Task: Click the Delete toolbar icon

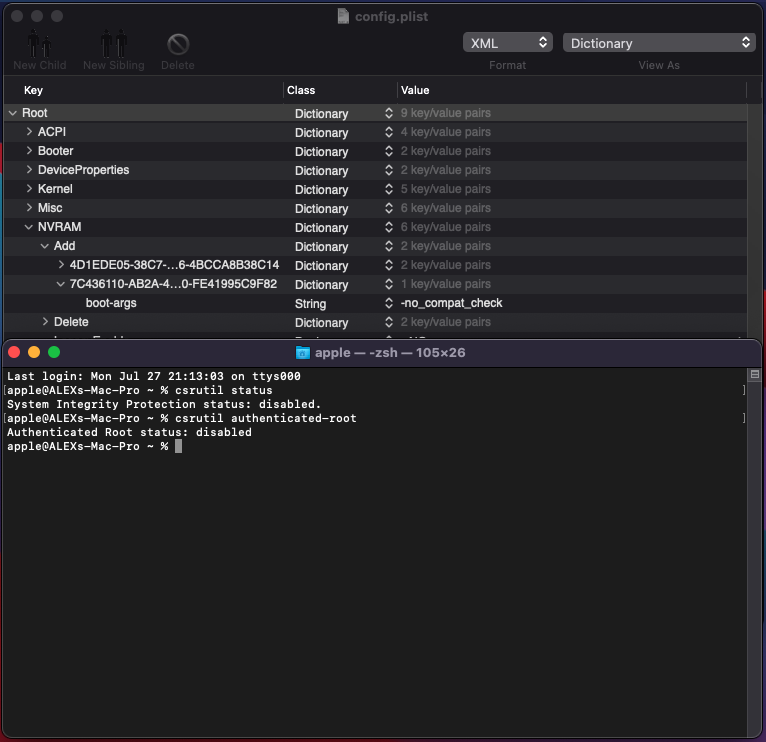Action: click(178, 45)
